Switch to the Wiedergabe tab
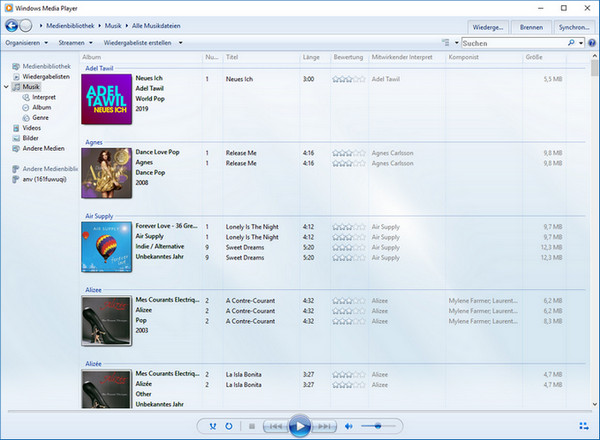This screenshot has height=440, width=600. click(488, 27)
